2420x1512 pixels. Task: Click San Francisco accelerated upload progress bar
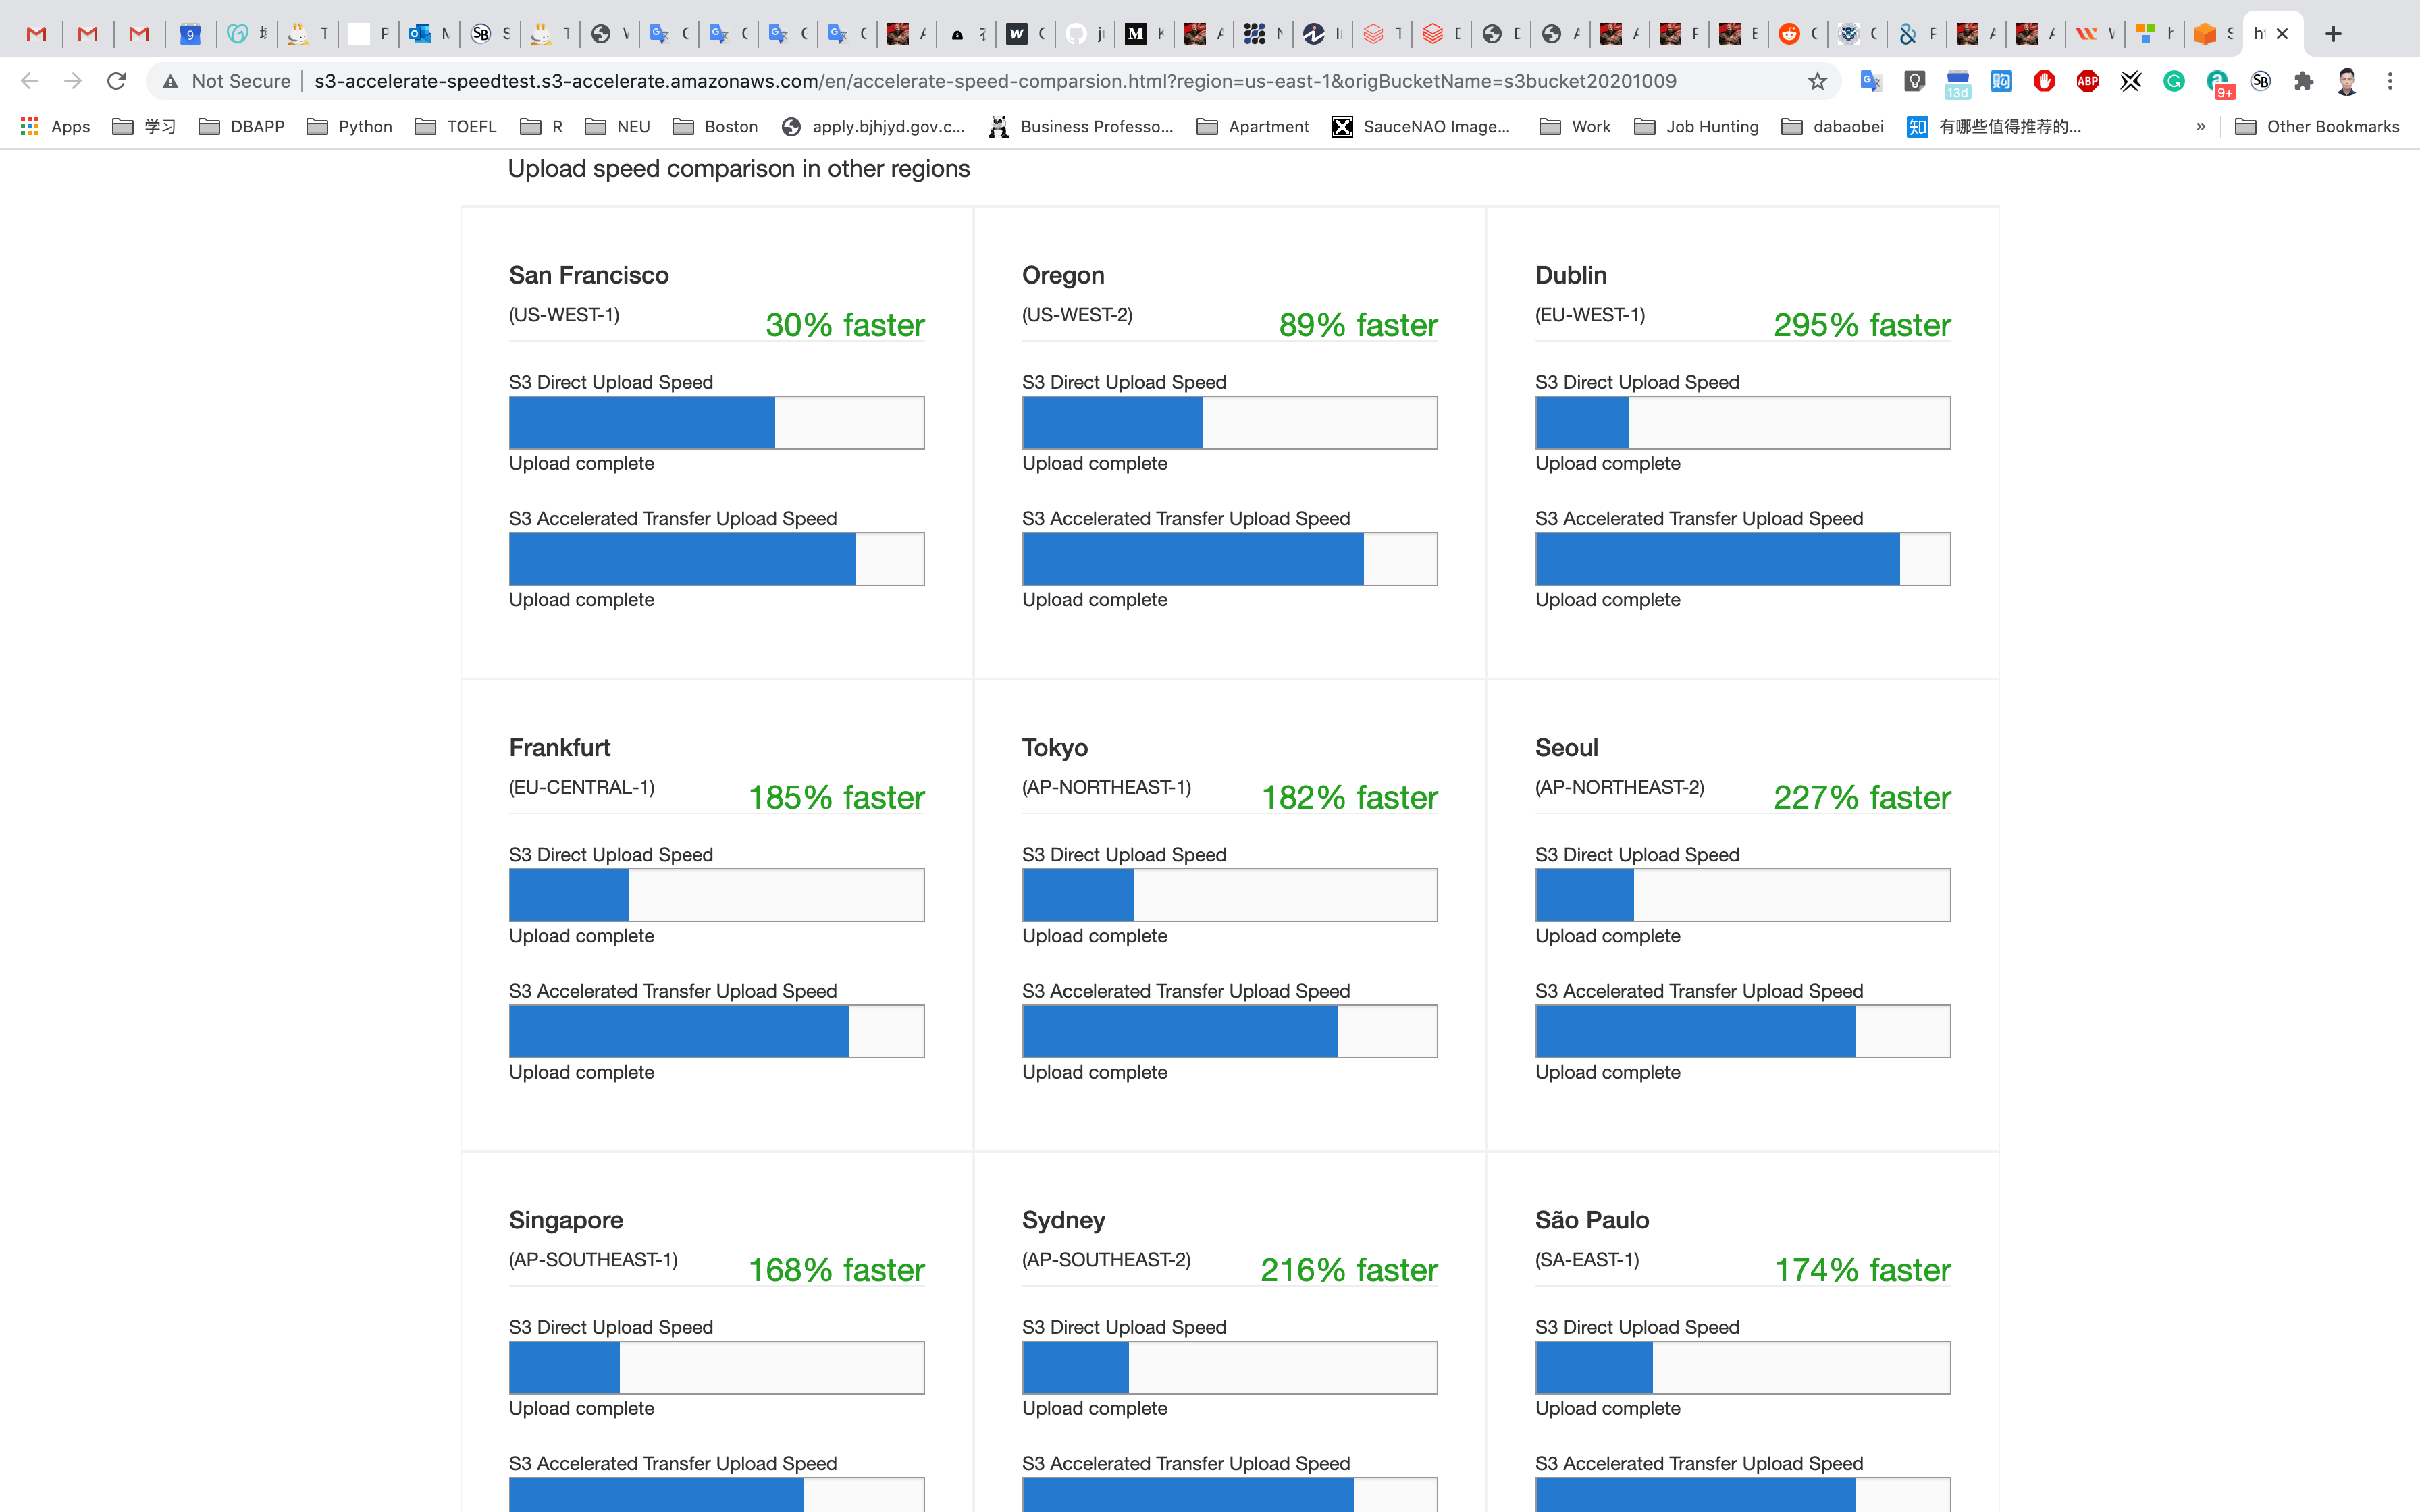pos(716,559)
